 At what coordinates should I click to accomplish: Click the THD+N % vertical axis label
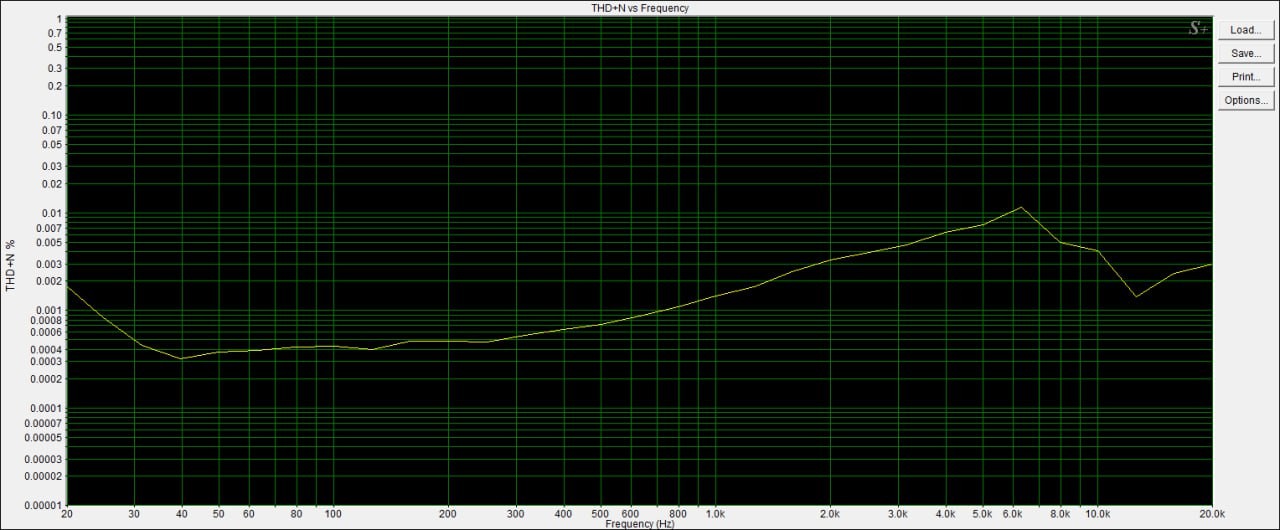click(11, 265)
